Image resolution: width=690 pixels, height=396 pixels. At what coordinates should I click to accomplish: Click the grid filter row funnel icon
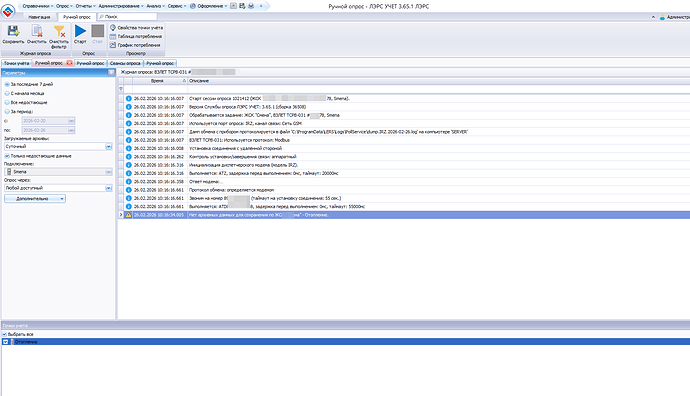[121, 89]
